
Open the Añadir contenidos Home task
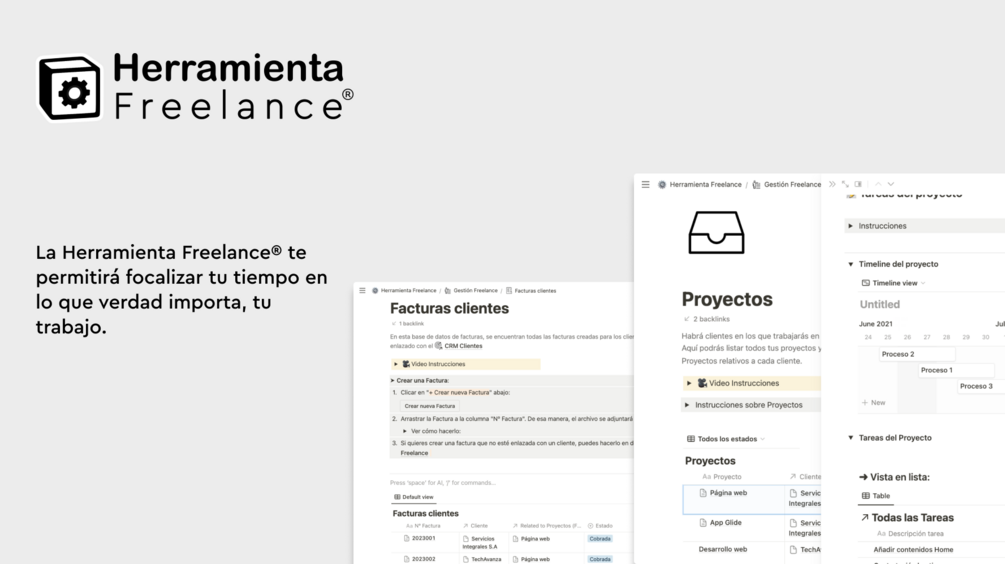click(x=913, y=549)
